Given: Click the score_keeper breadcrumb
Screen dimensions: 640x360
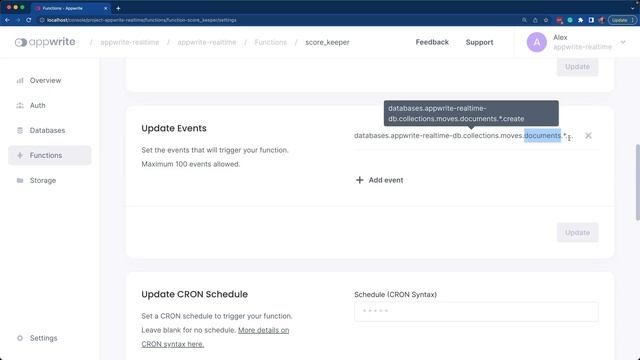Looking at the screenshot, I should pyautogui.click(x=327, y=42).
